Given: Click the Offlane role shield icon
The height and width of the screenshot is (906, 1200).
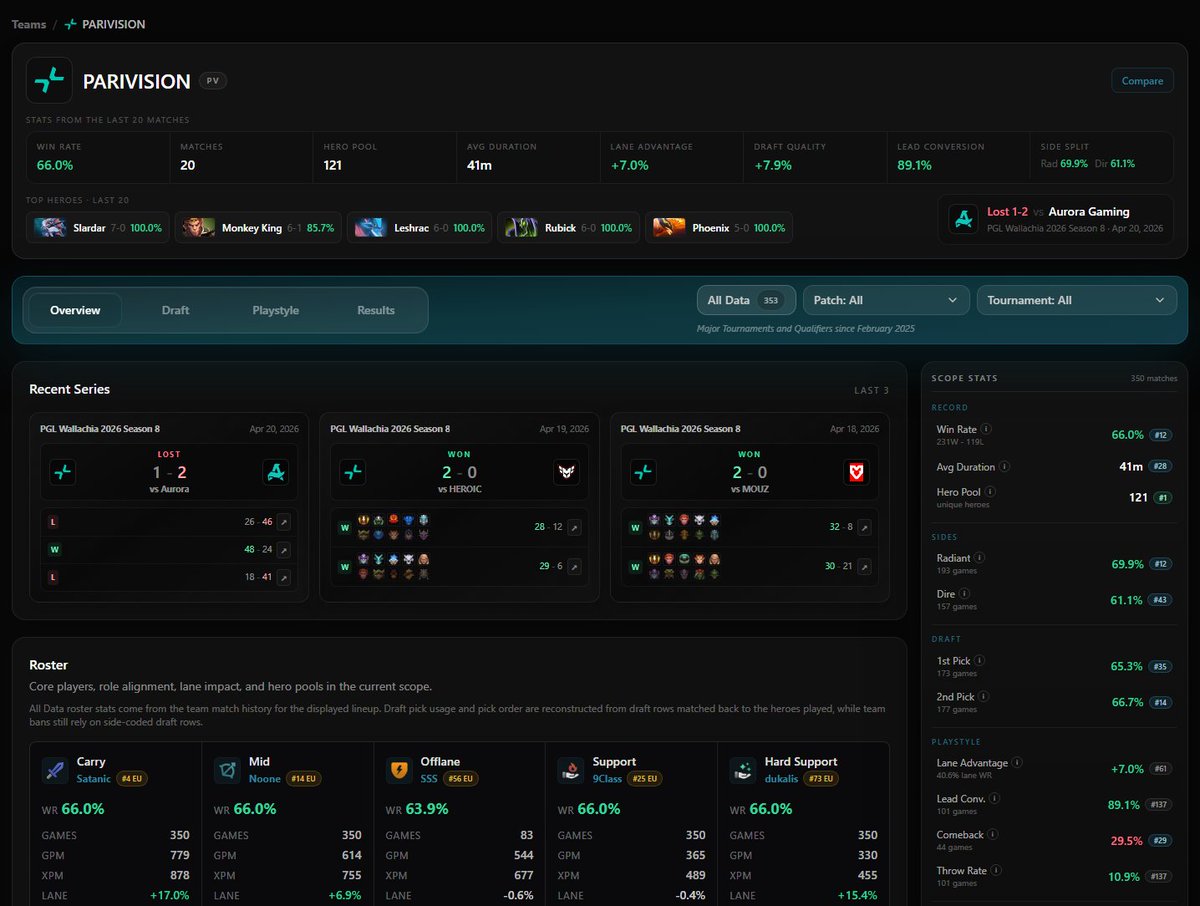Looking at the screenshot, I should [x=399, y=770].
